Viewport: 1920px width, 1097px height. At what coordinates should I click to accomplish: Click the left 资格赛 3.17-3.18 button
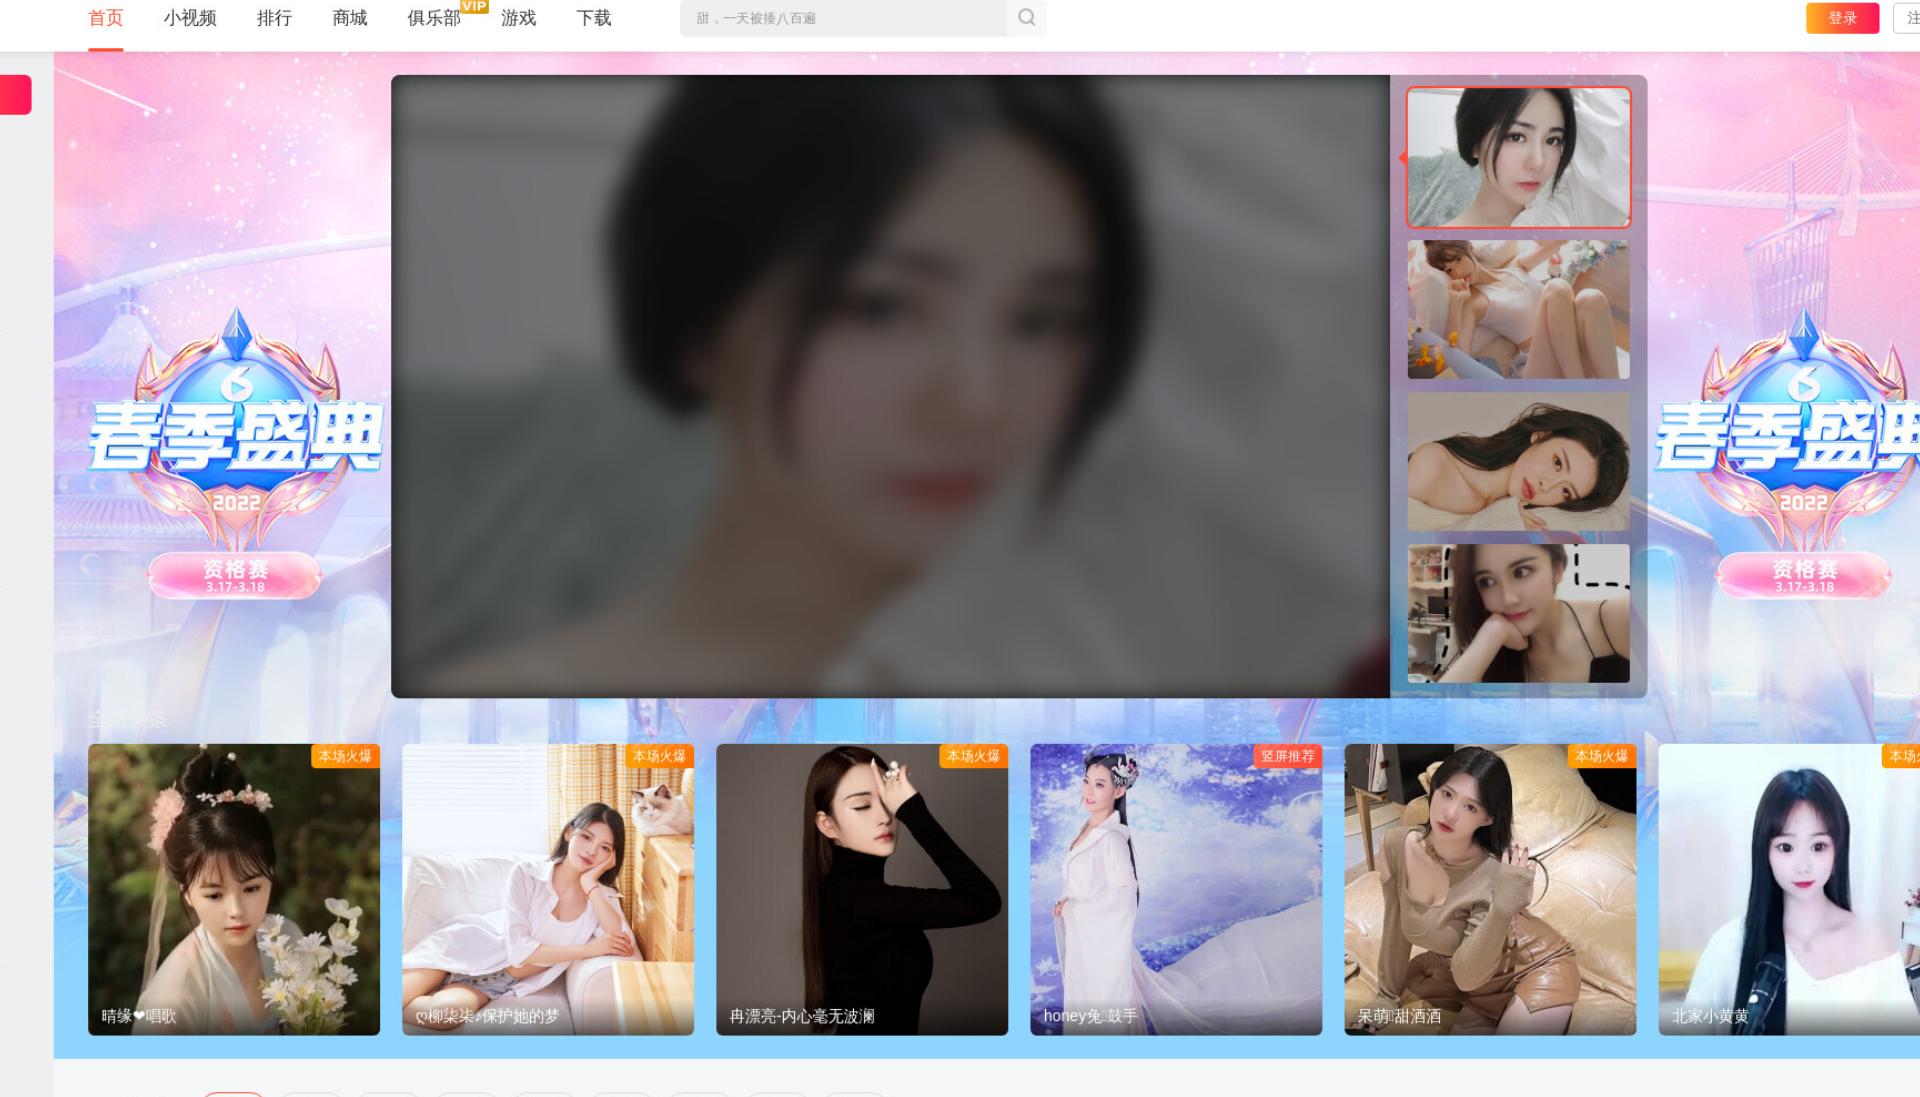235,575
